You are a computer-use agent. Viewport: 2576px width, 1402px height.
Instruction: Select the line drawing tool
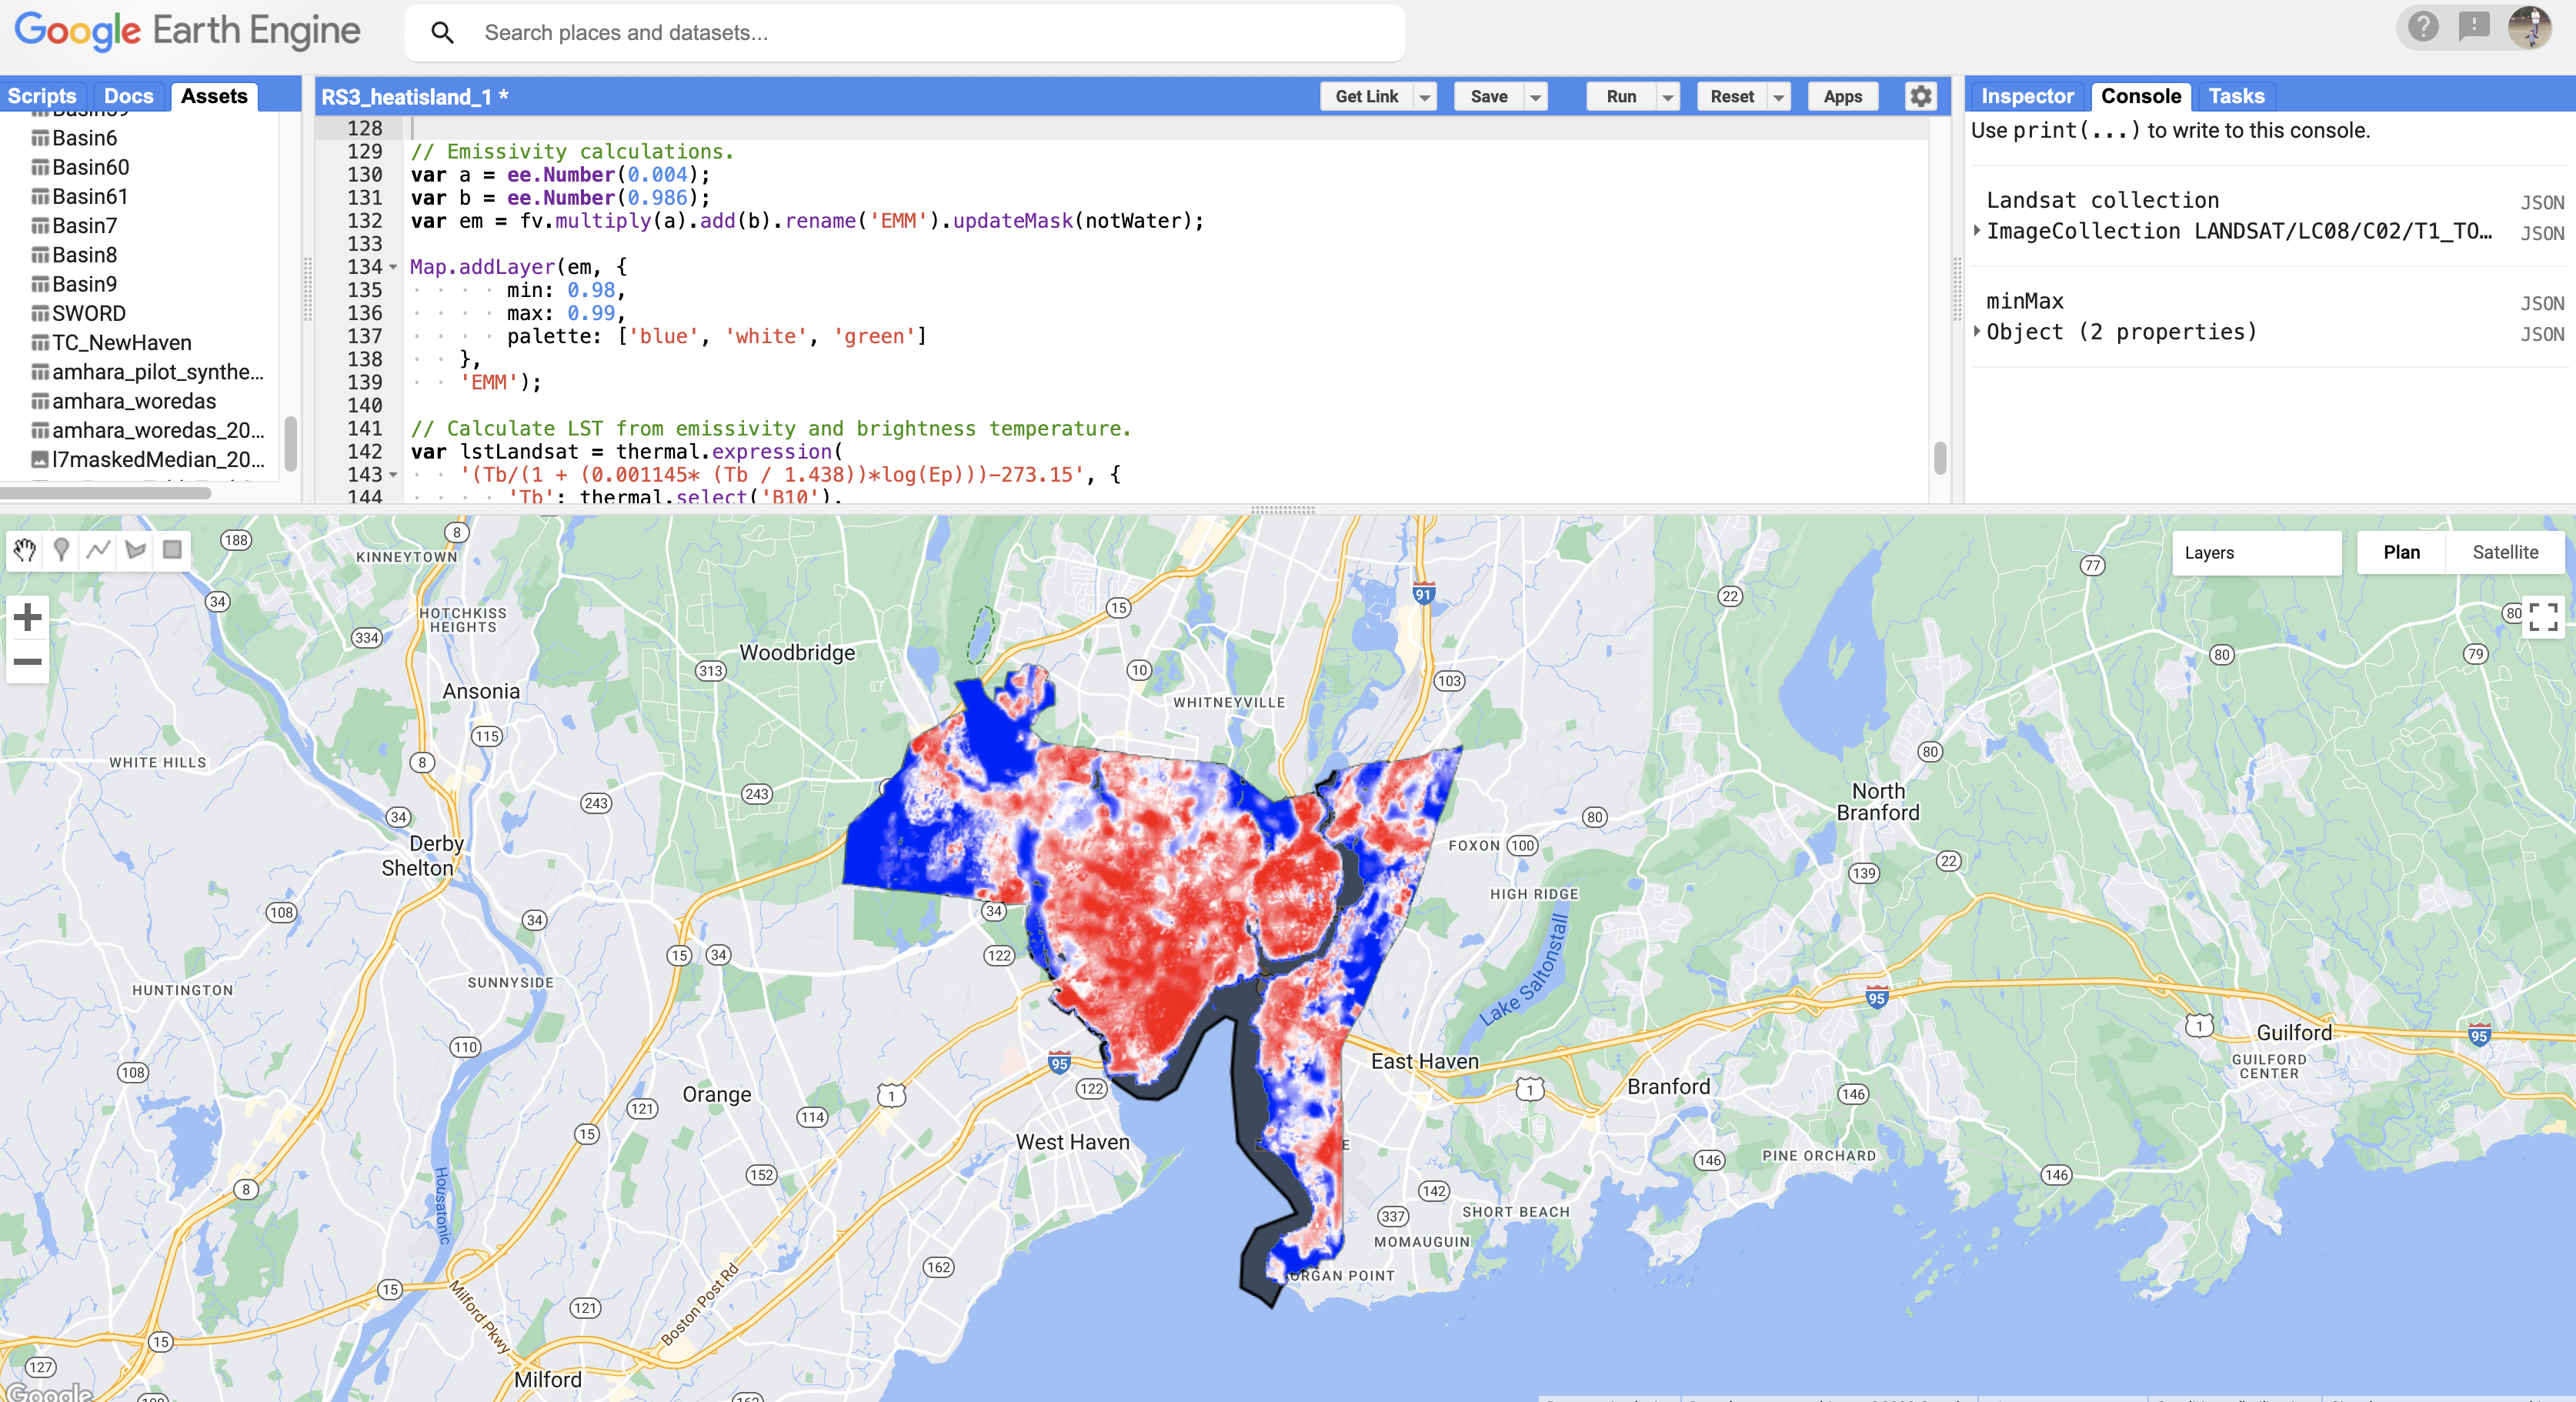pyautogui.click(x=97, y=551)
